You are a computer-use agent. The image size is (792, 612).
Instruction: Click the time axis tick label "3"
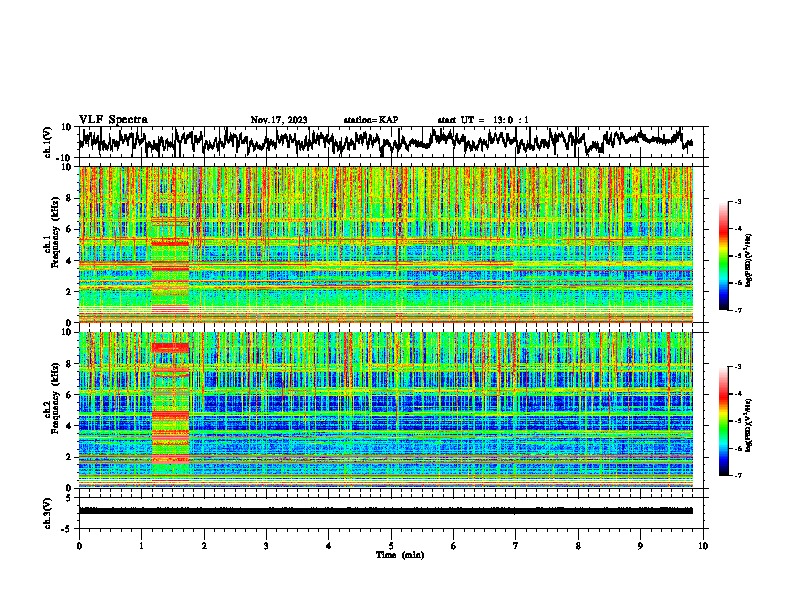pos(266,546)
